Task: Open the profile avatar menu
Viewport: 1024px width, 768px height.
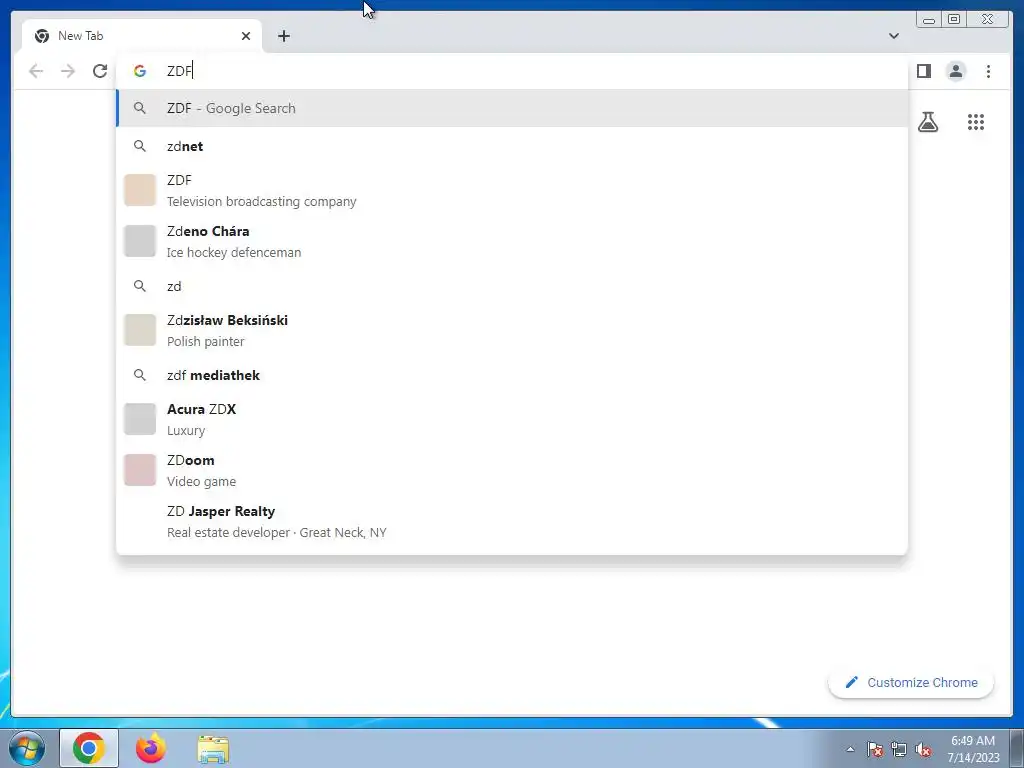Action: coord(955,71)
